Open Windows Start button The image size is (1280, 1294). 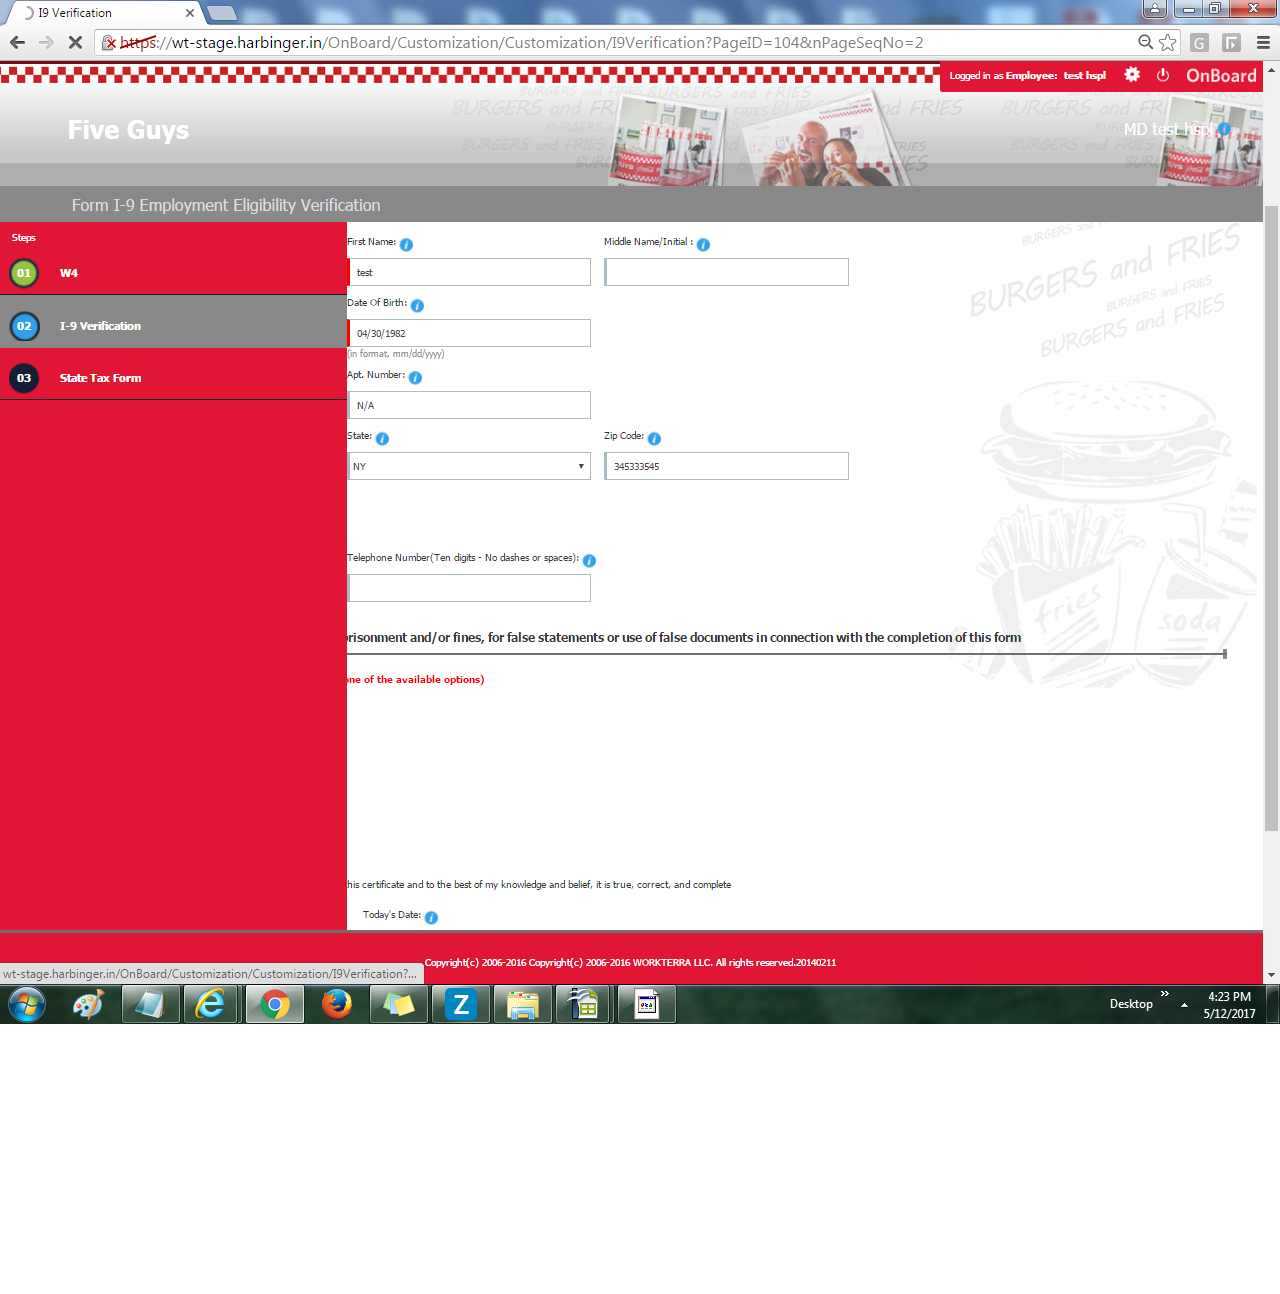coord(27,1004)
